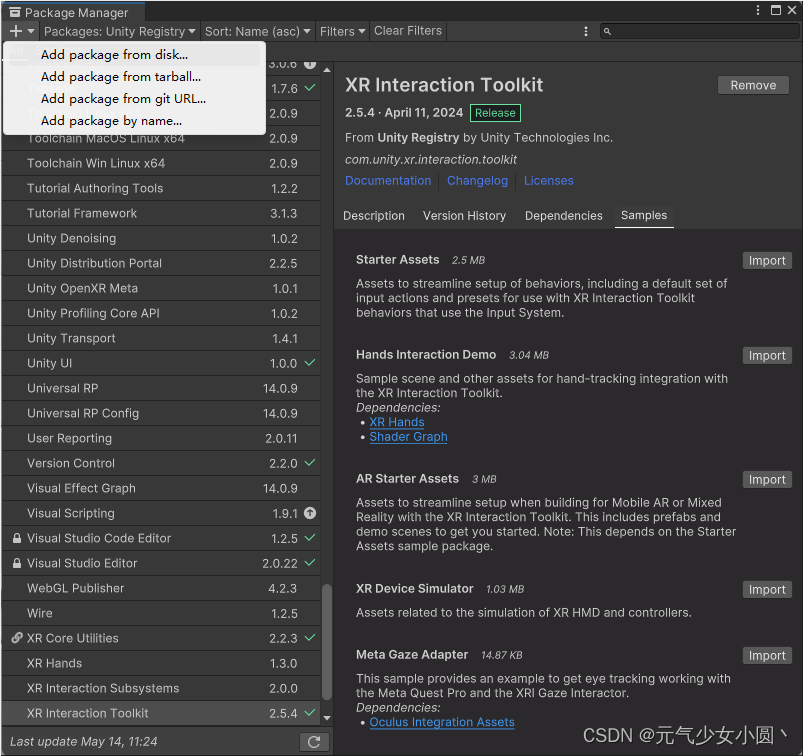Select the XR Interaction Subsystems package

(x=161, y=688)
